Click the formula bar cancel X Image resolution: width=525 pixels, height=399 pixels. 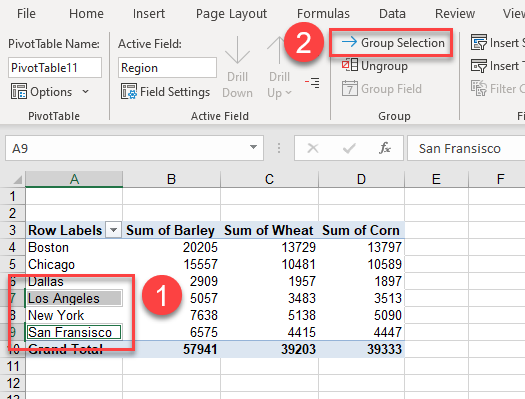click(x=313, y=148)
